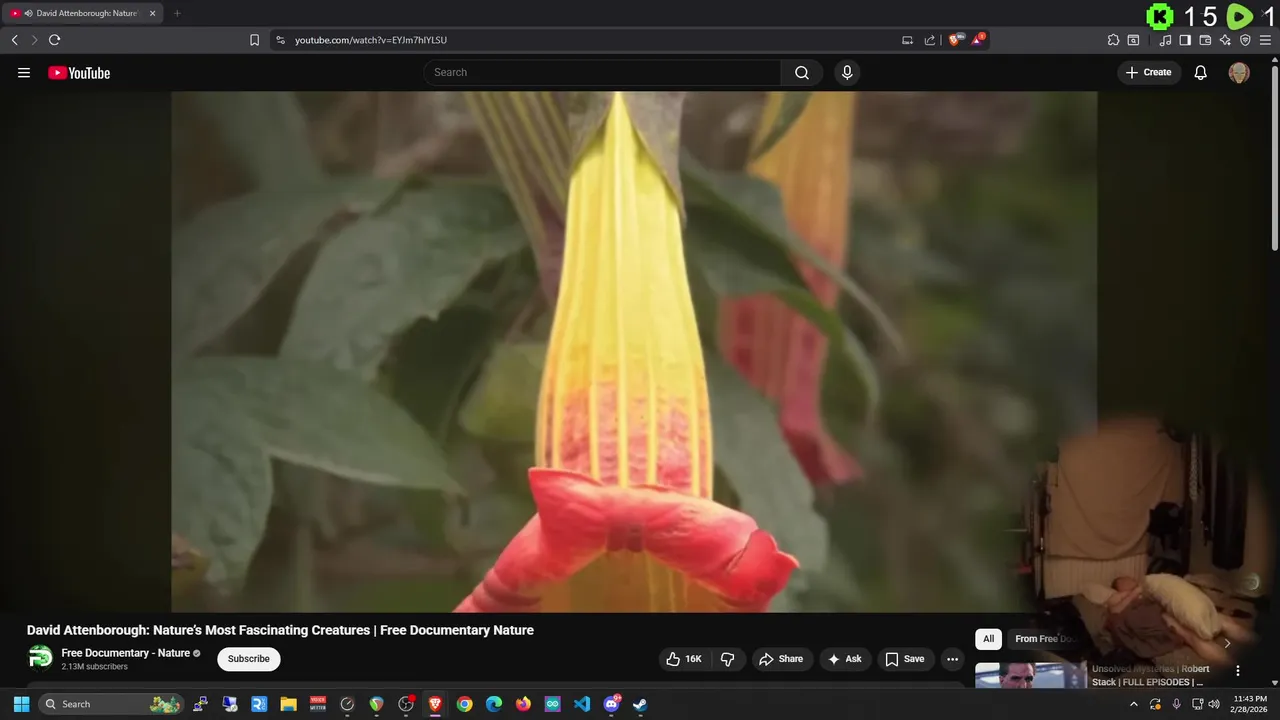The image size is (1280, 720).
Task: Click the Windows taskbar Search box
Action: (x=112, y=704)
